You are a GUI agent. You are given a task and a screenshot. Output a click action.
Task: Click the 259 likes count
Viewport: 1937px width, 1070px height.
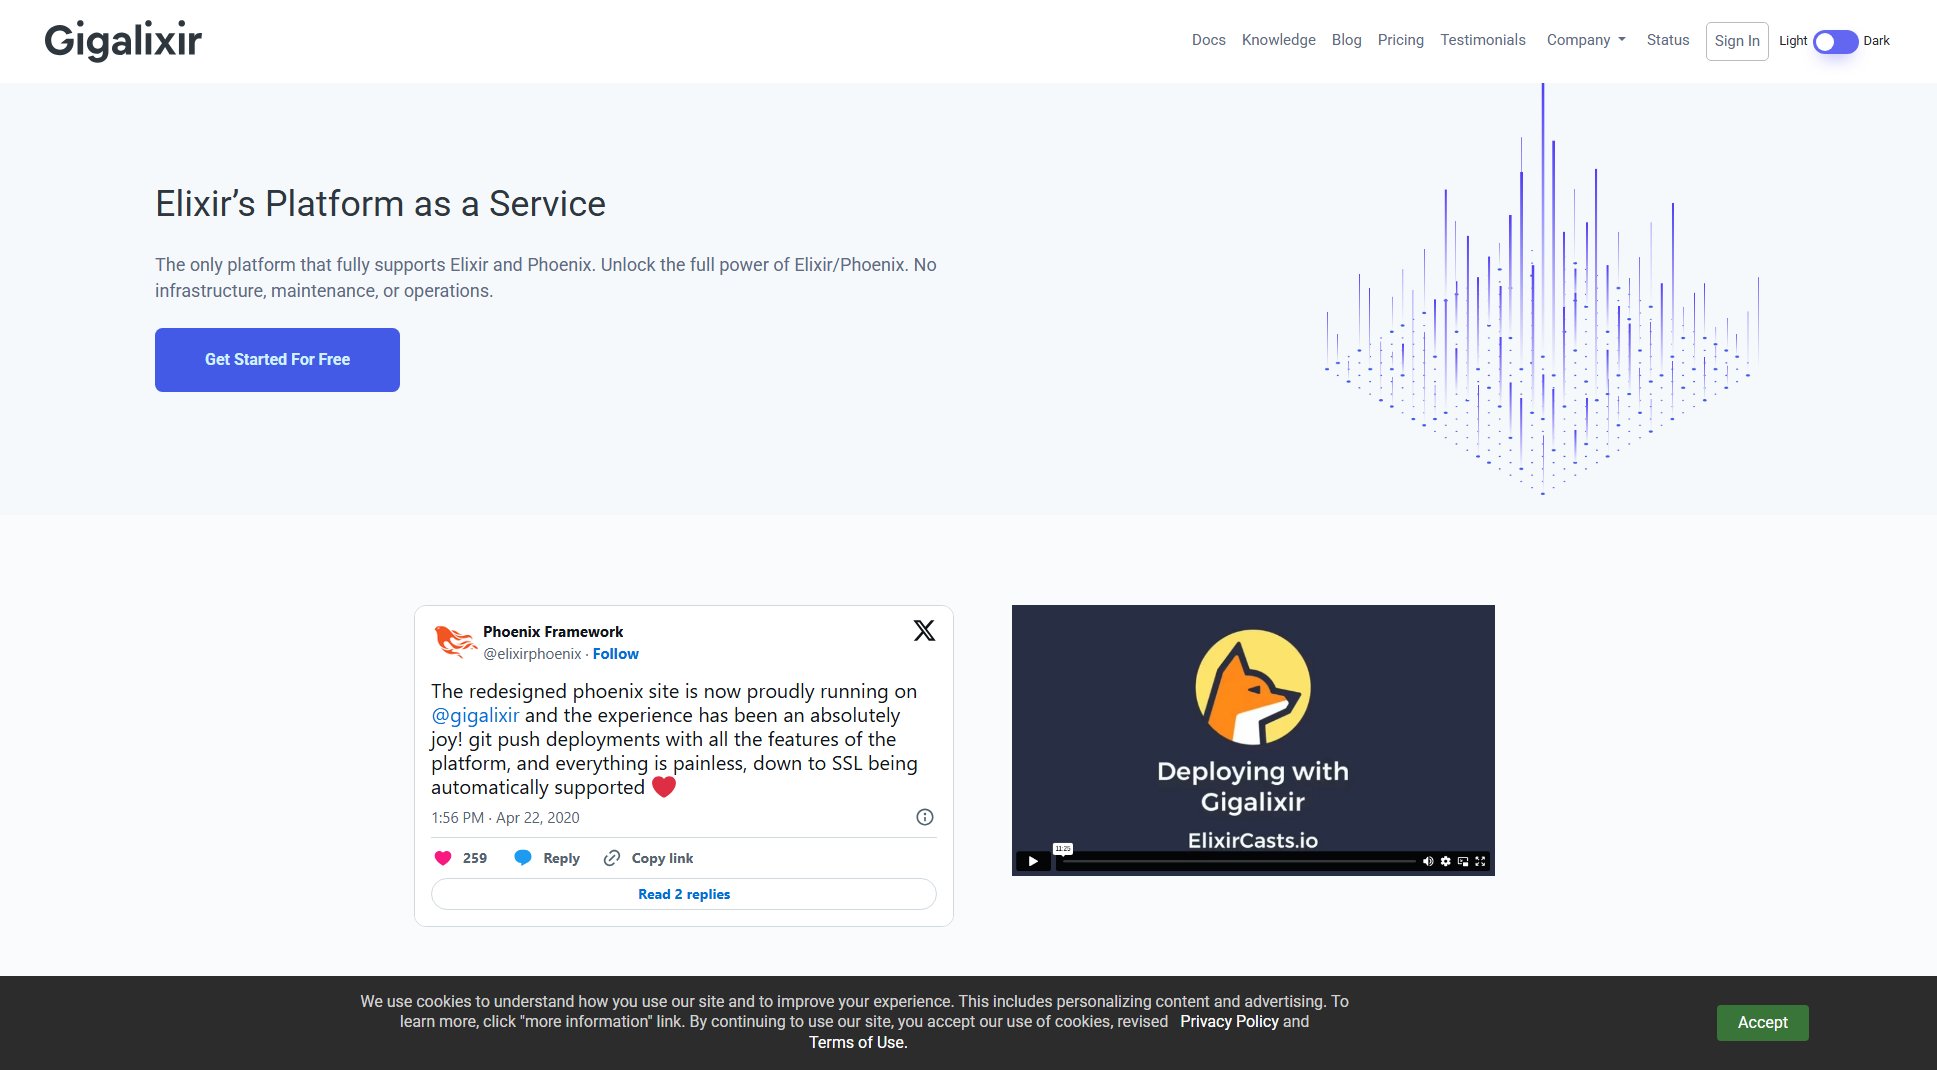point(475,858)
